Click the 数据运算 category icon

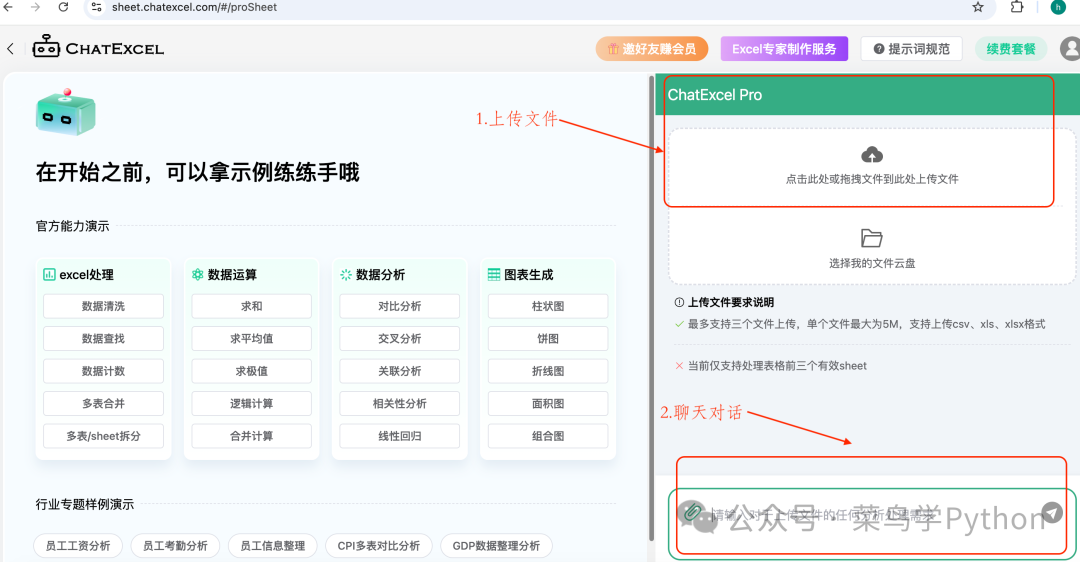click(x=198, y=275)
